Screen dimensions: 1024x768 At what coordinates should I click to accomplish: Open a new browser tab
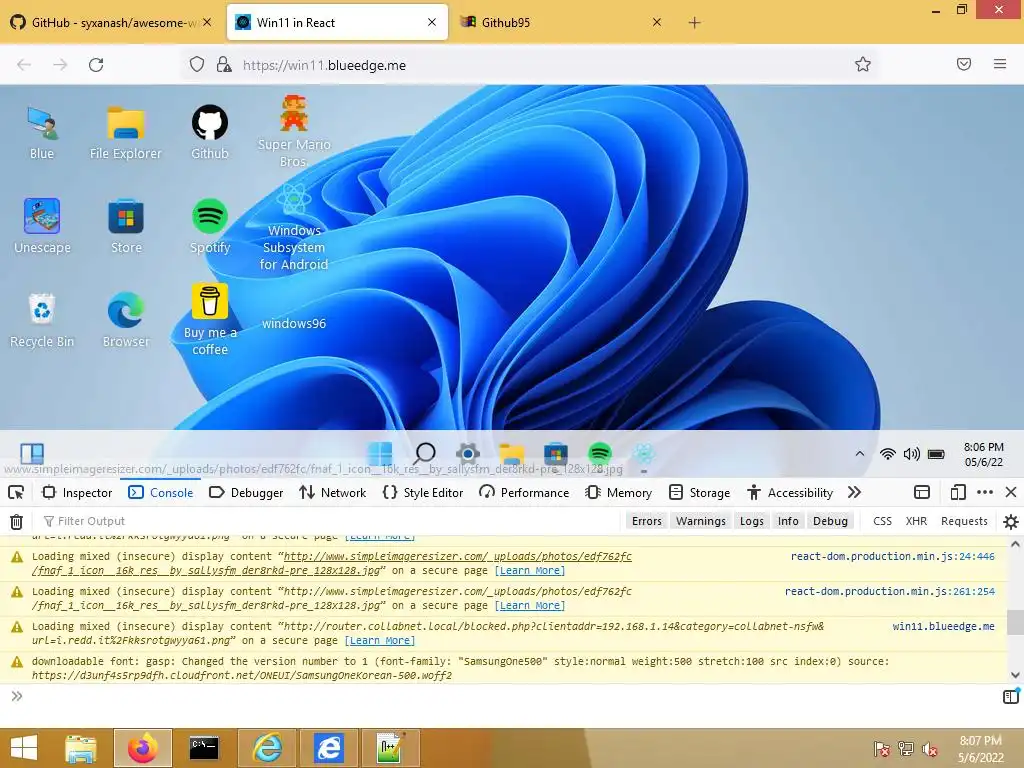point(694,23)
